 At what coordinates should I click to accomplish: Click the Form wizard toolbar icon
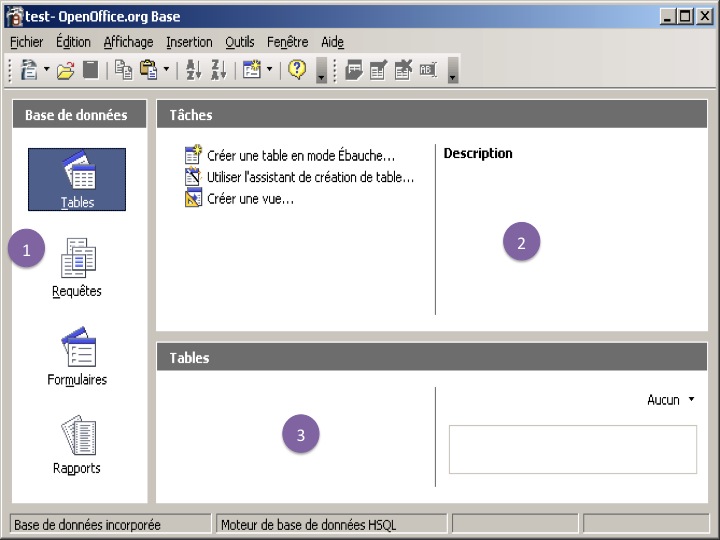(252, 70)
